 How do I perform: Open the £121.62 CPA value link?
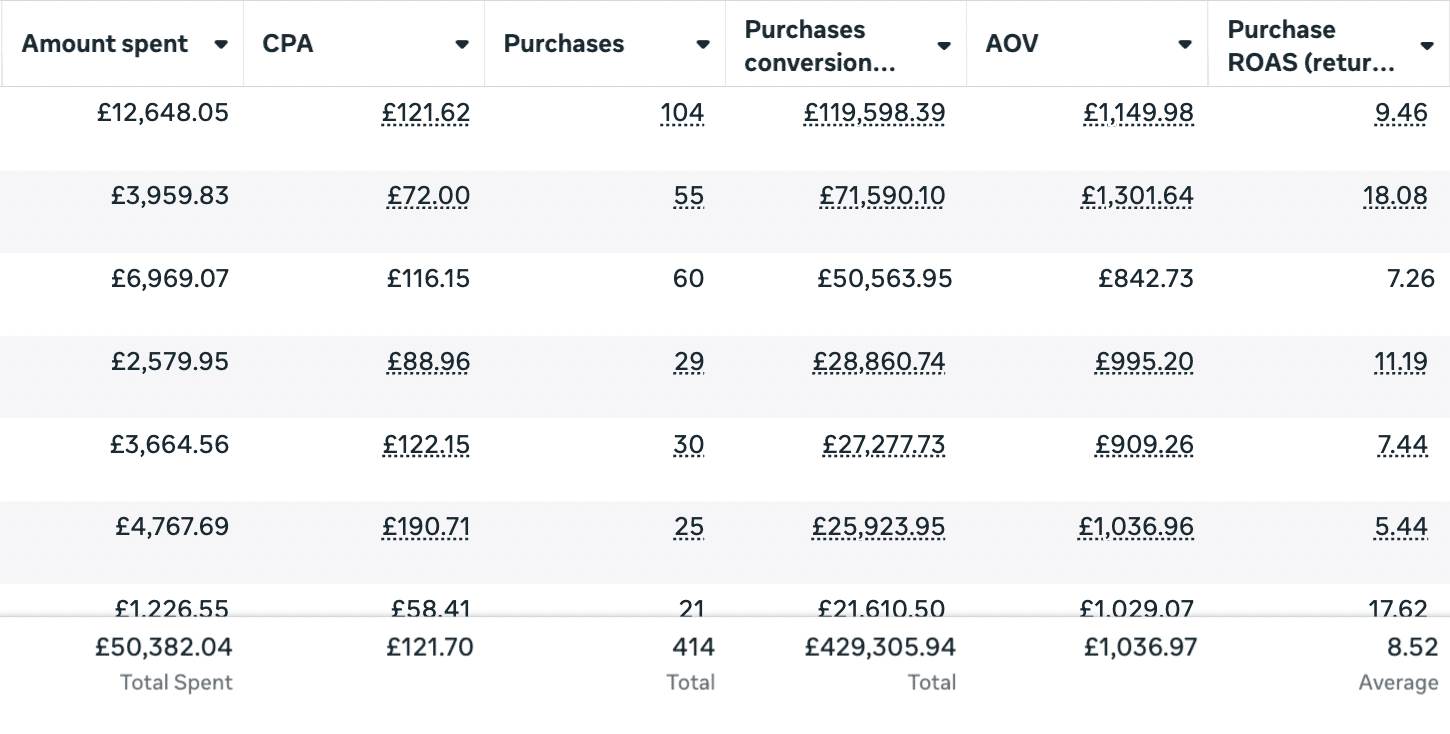(x=425, y=113)
